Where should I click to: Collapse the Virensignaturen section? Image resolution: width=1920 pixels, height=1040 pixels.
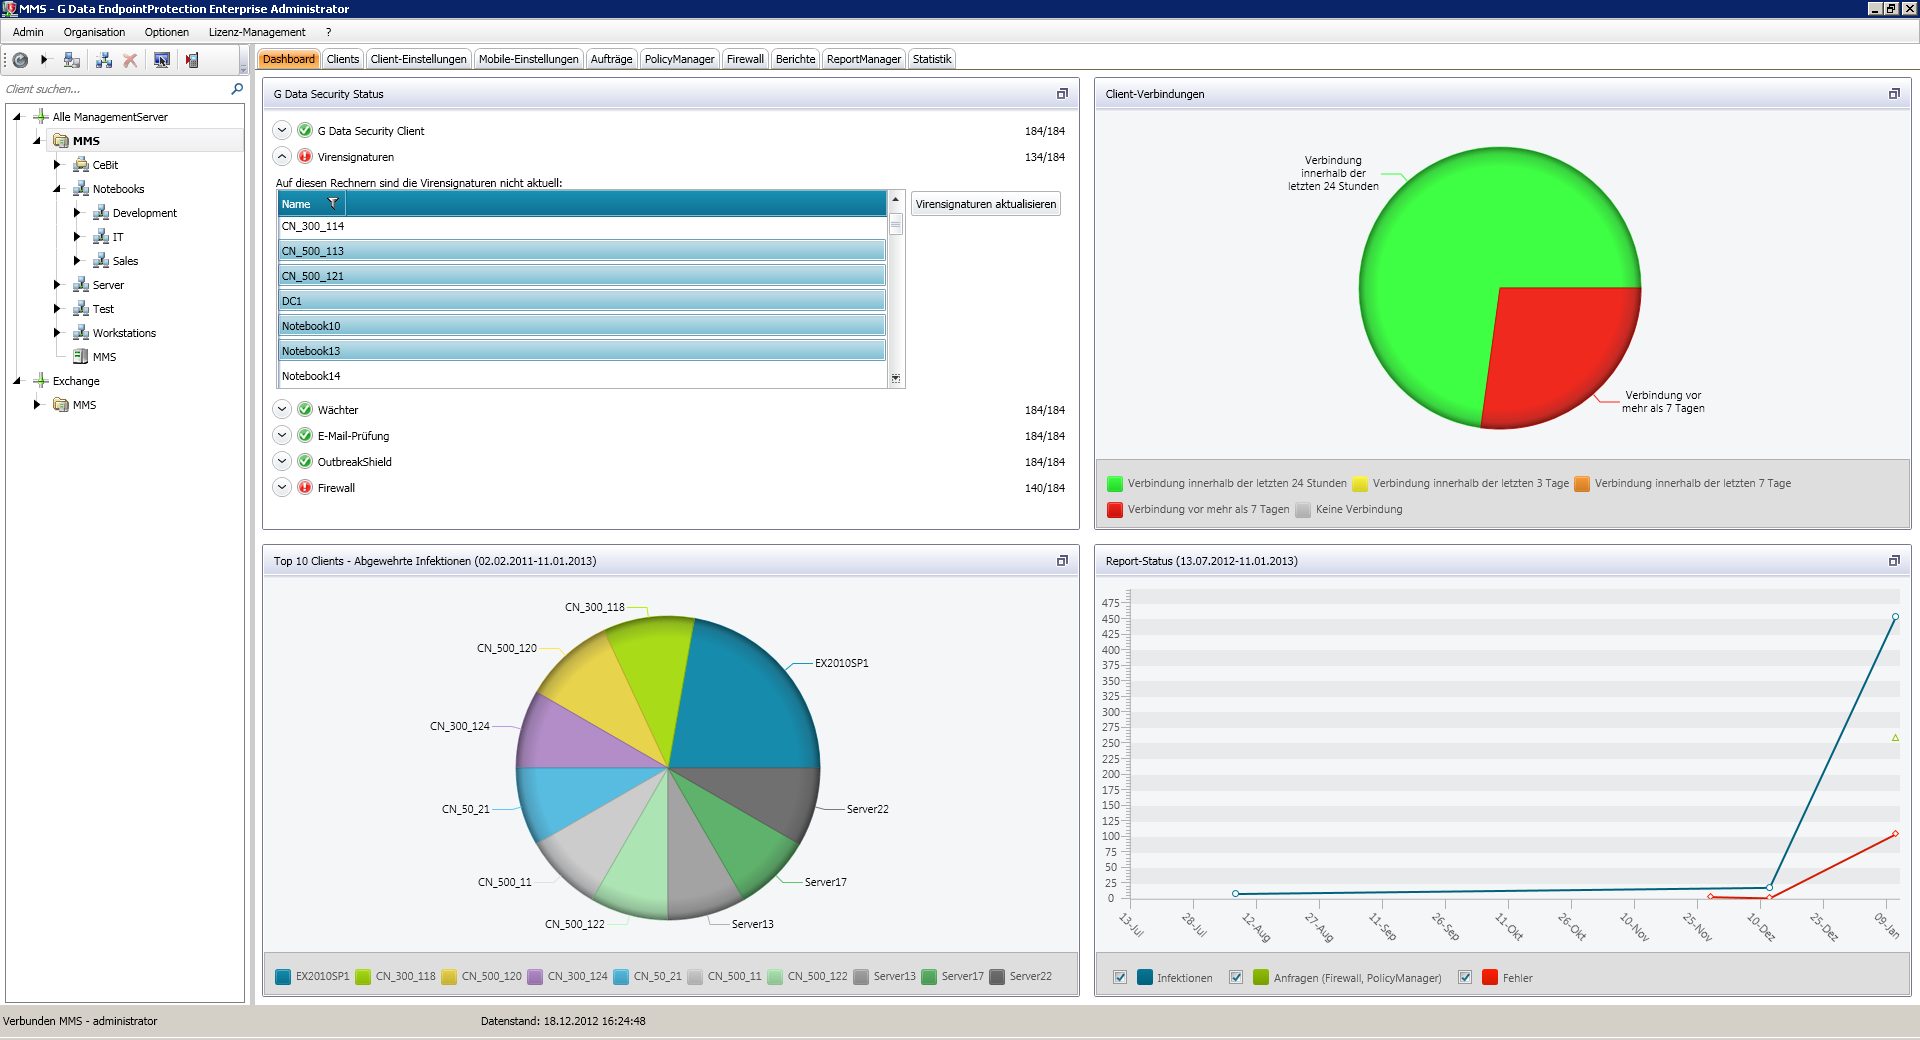[282, 156]
